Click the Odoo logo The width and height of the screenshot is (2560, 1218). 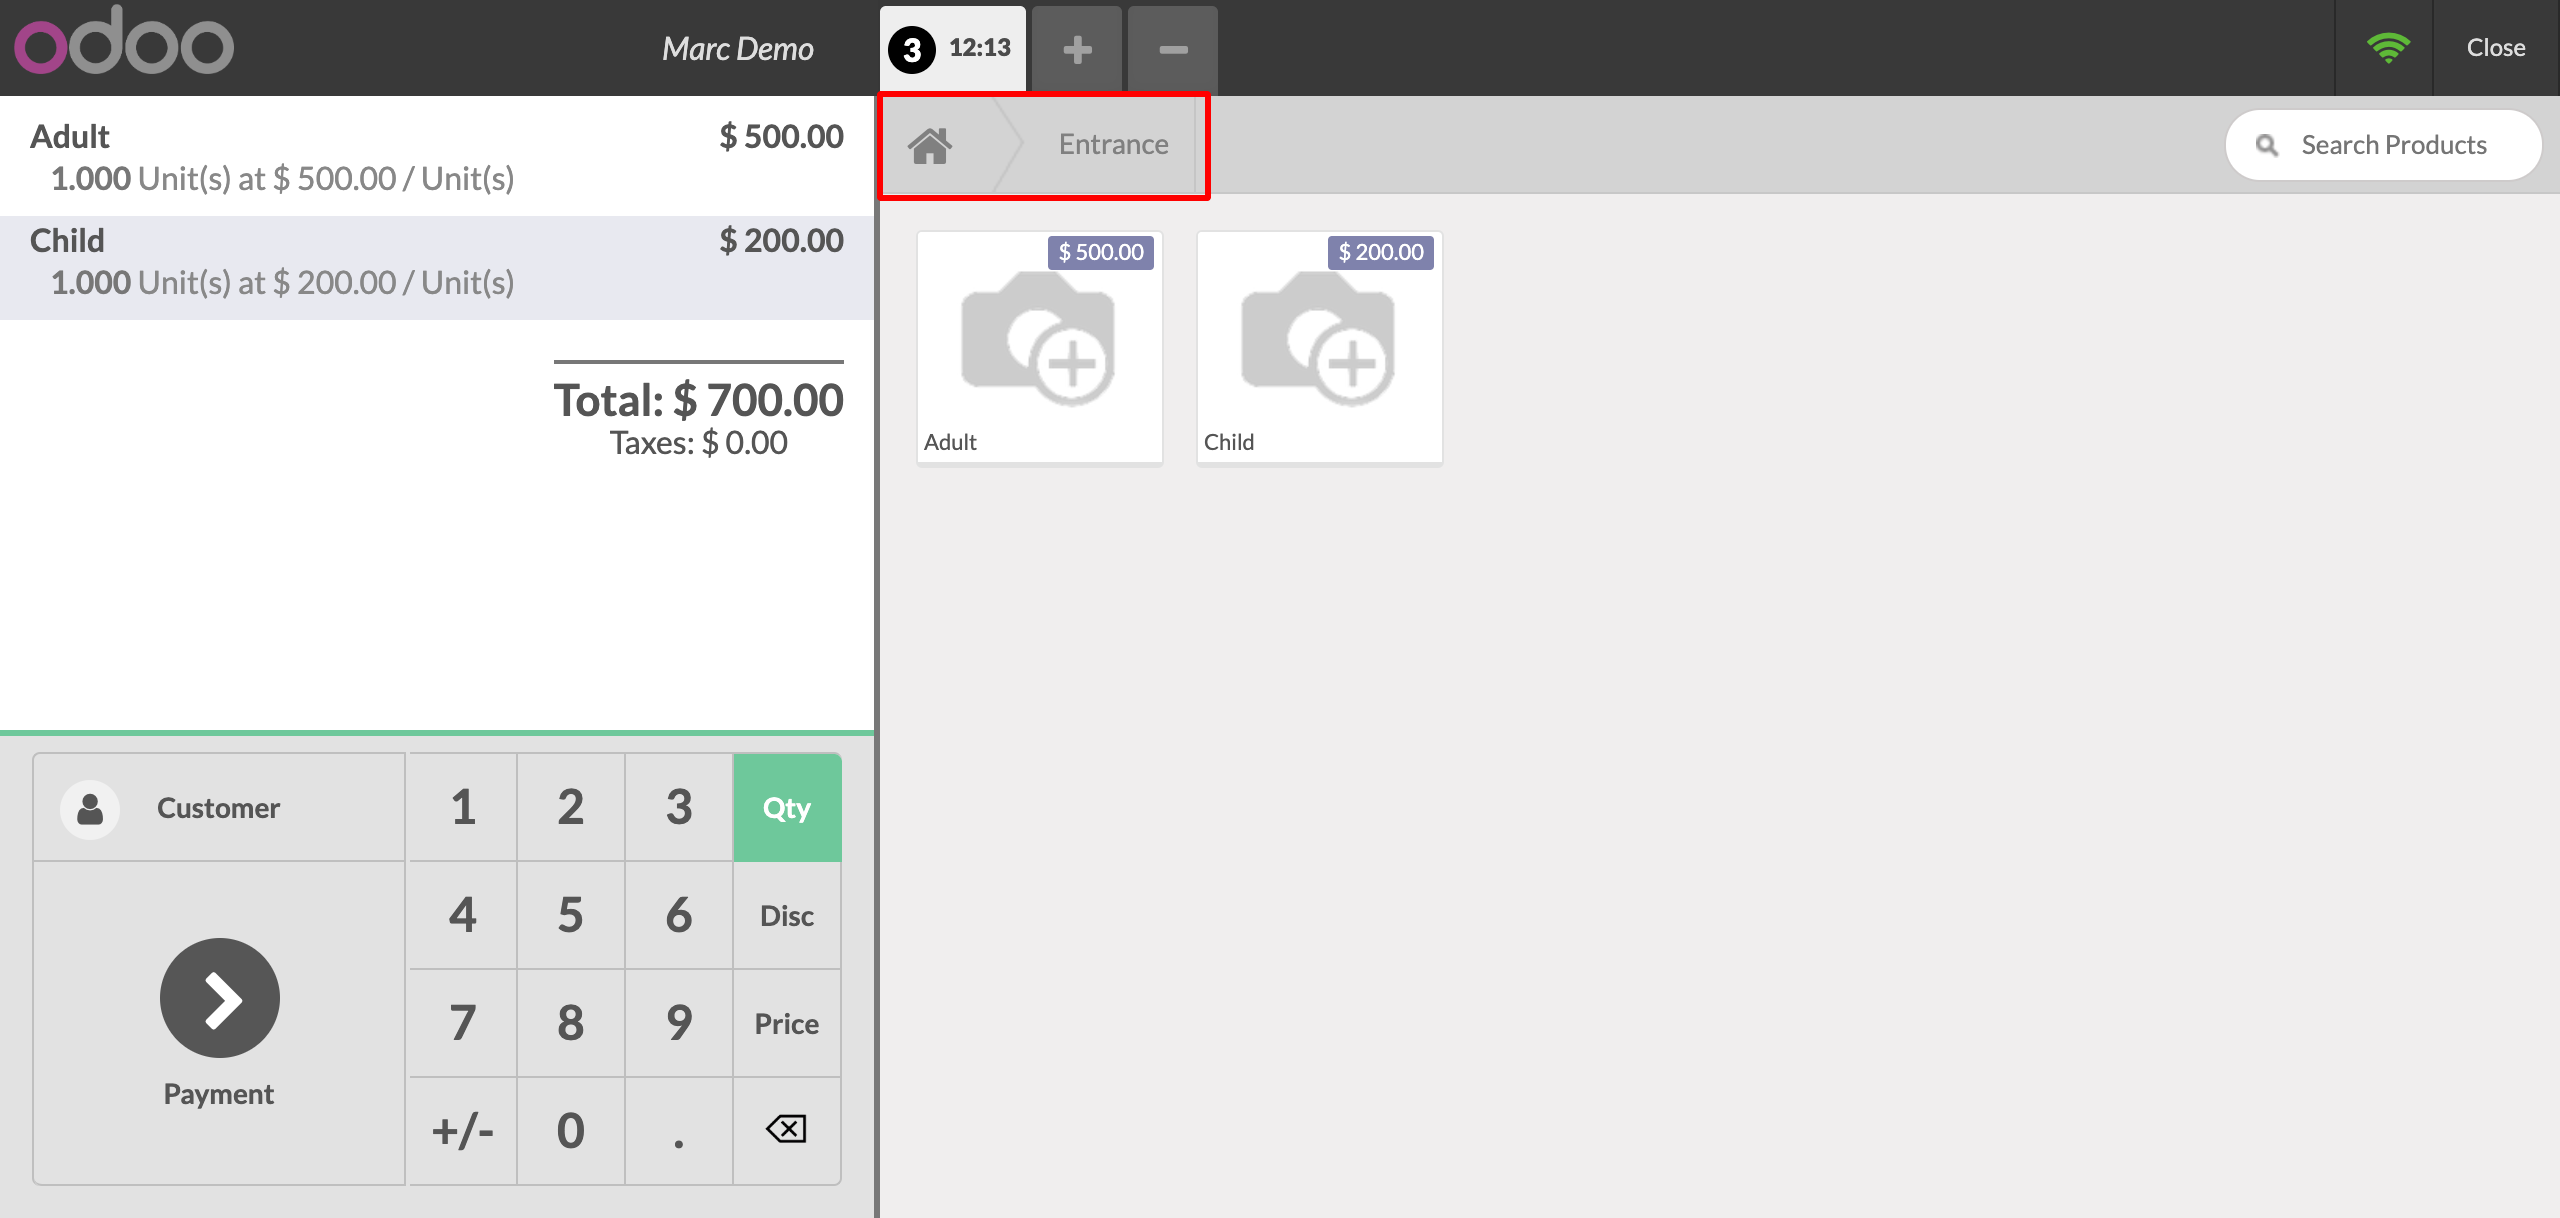[x=124, y=42]
